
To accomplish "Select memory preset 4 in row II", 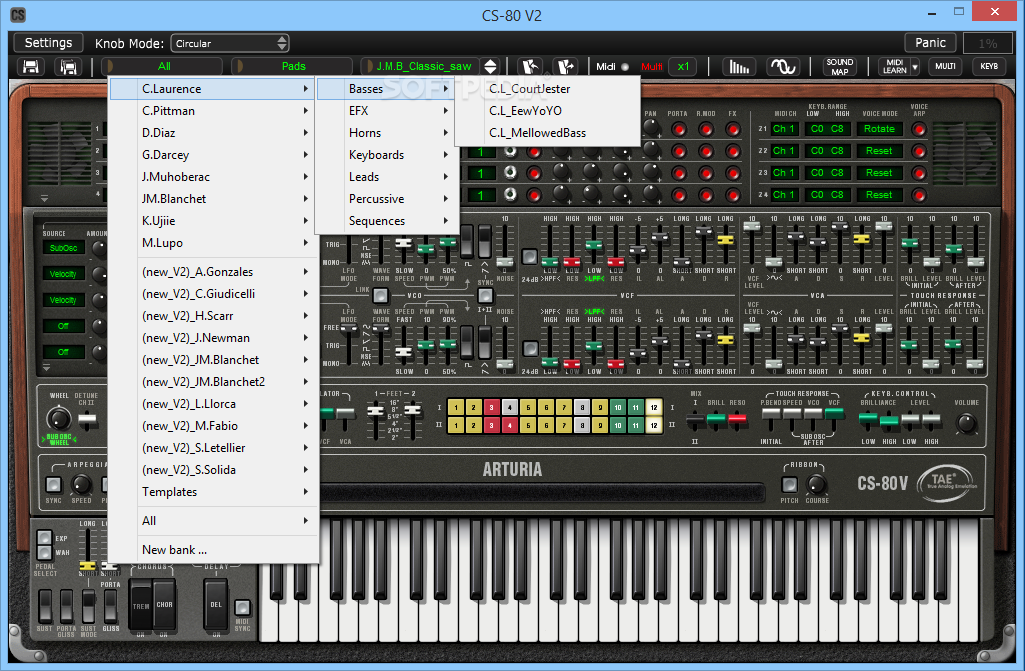I will pos(510,425).
